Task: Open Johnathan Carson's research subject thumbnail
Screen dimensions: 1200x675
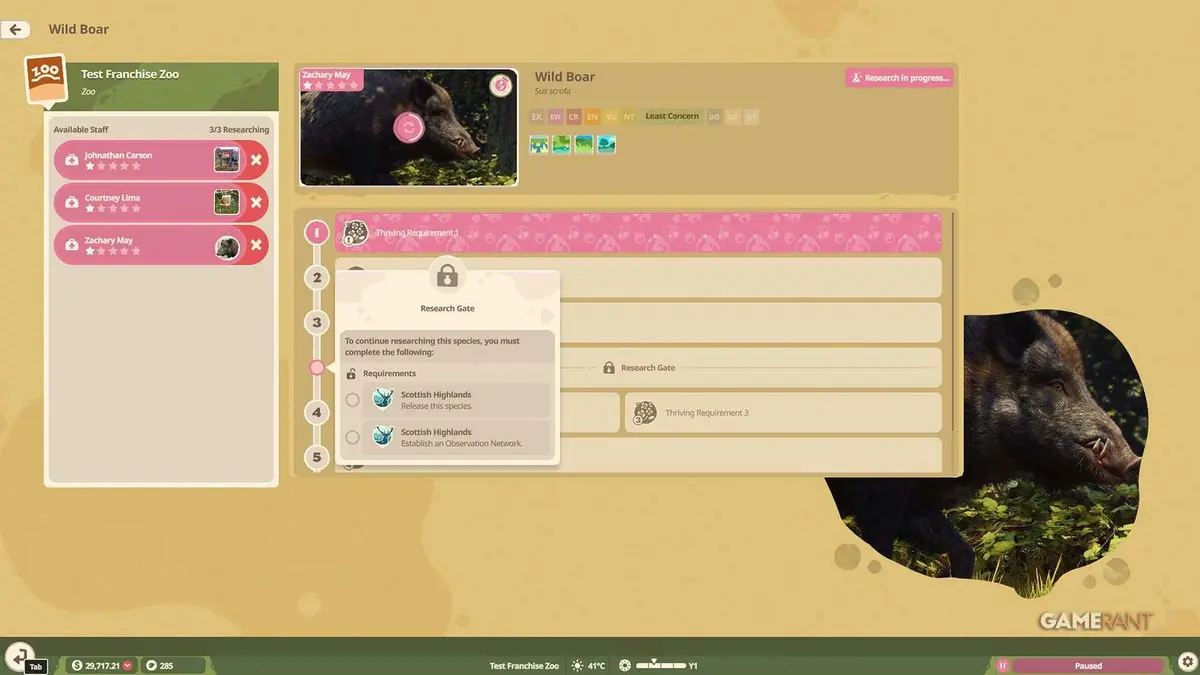Action: point(227,160)
